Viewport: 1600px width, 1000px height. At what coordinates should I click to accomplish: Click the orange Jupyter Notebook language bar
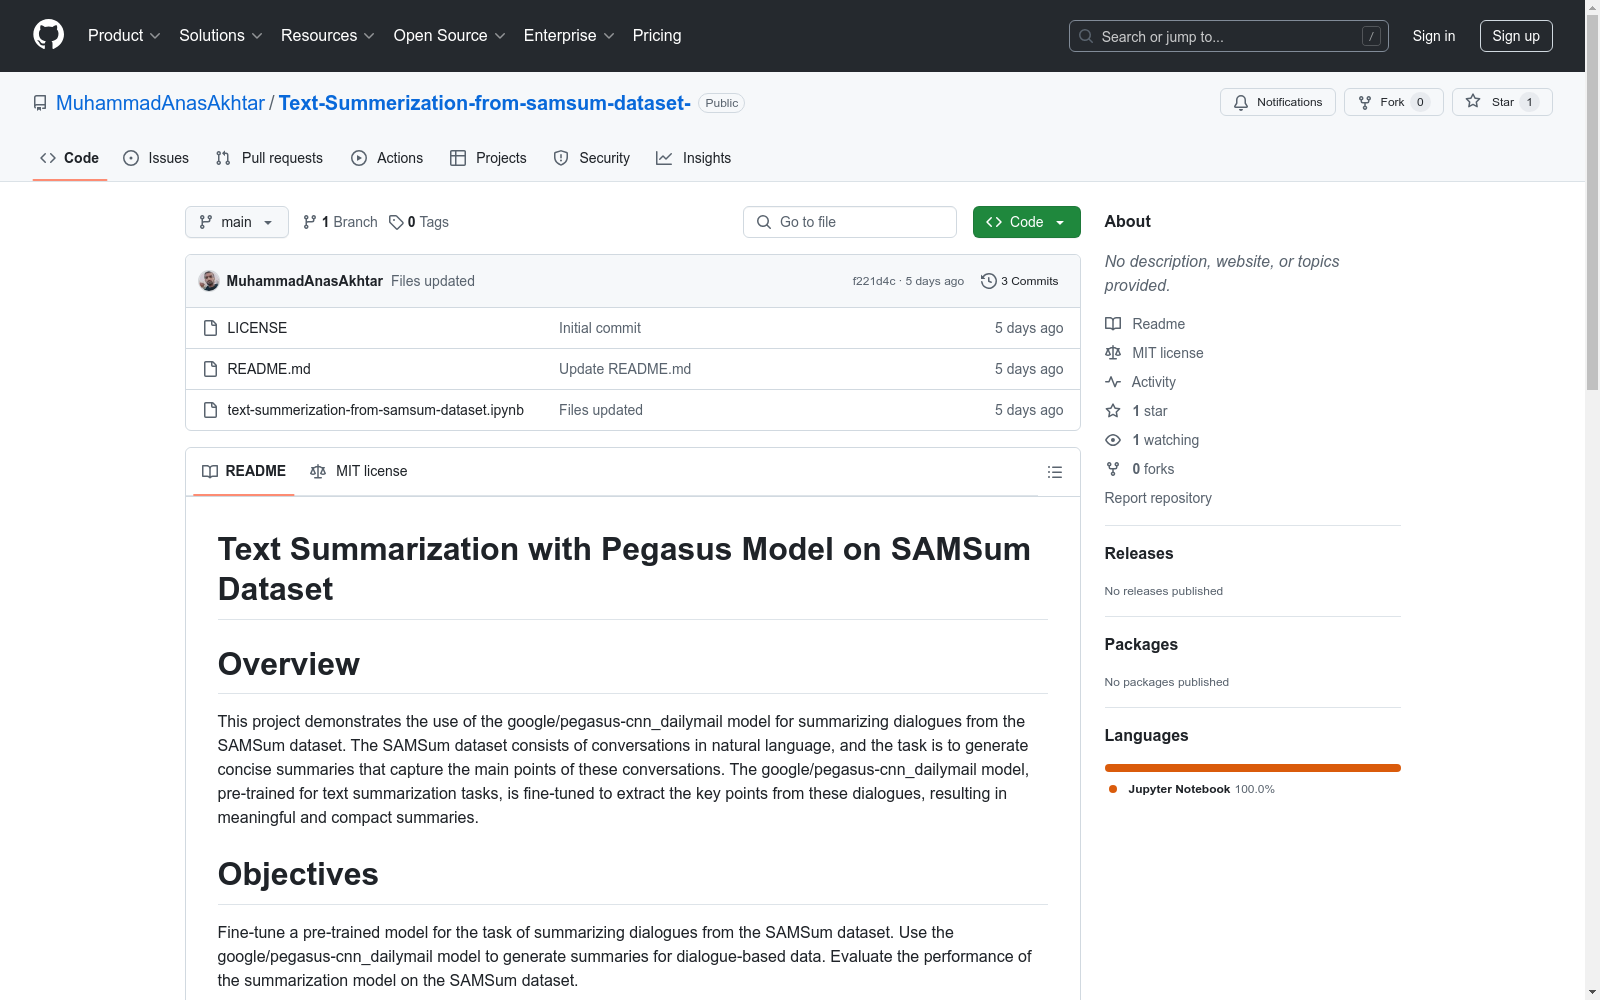(1252, 768)
